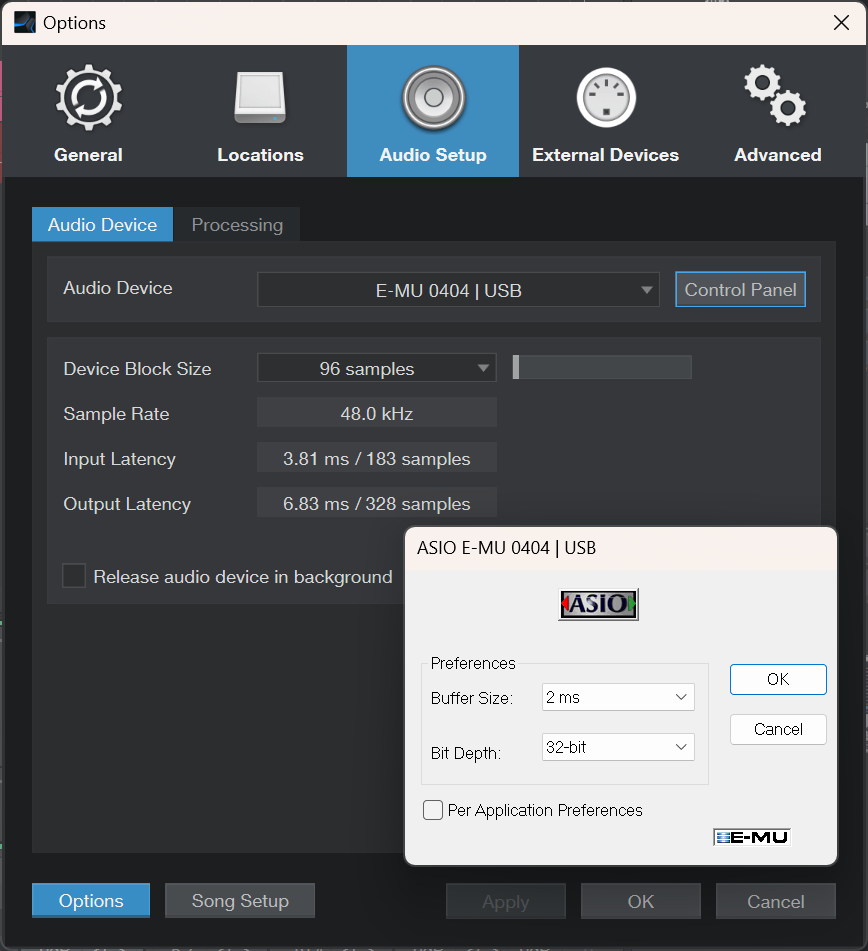Open the Locations drive icon
This screenshot has height=951, width=868.
pyautogui.click(x=260, y=98)
